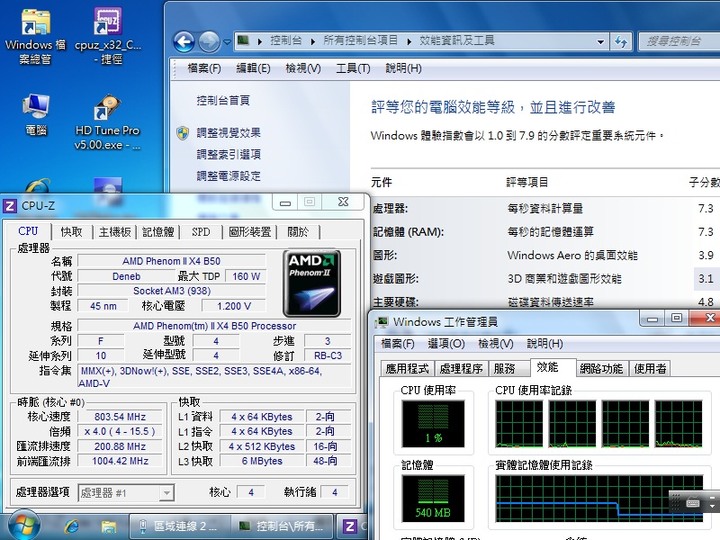
Task: Click the multiplier value x 4.0 ( 4 - 15.5 )
Action: coord(120,431)
